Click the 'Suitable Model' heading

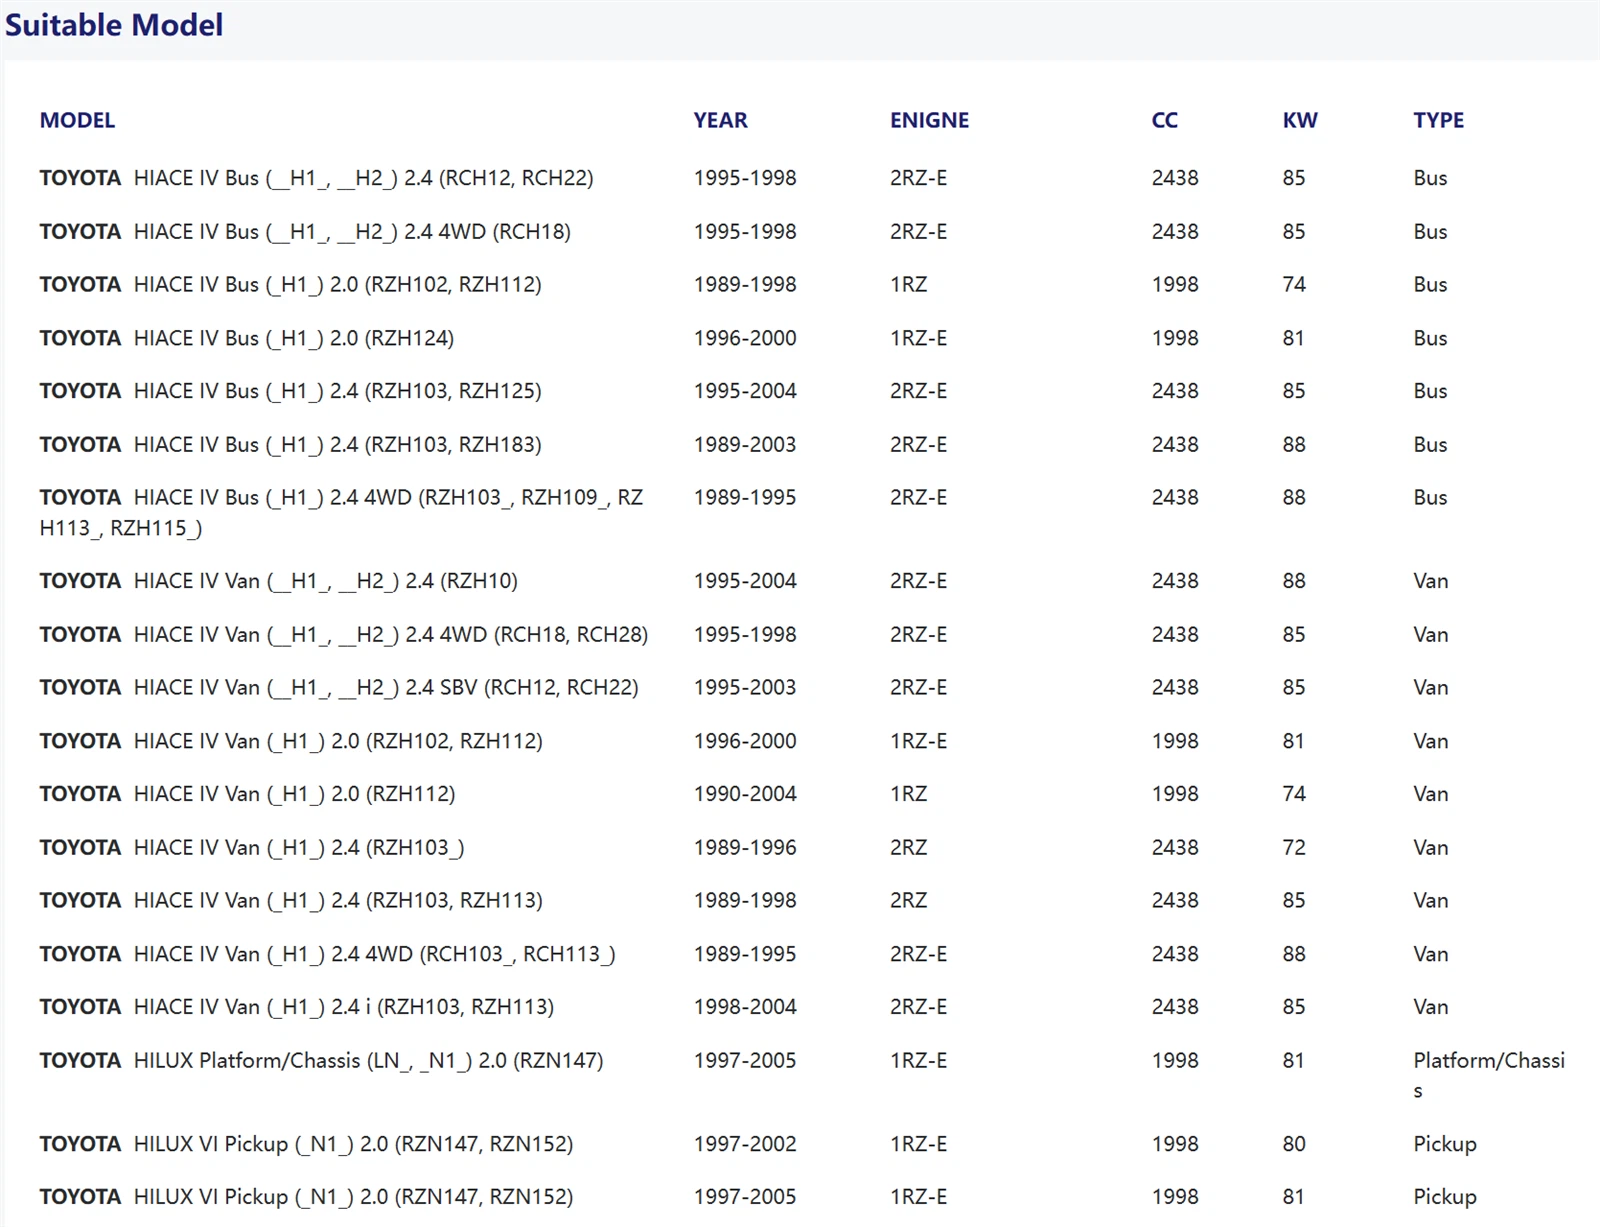(114, 24)
